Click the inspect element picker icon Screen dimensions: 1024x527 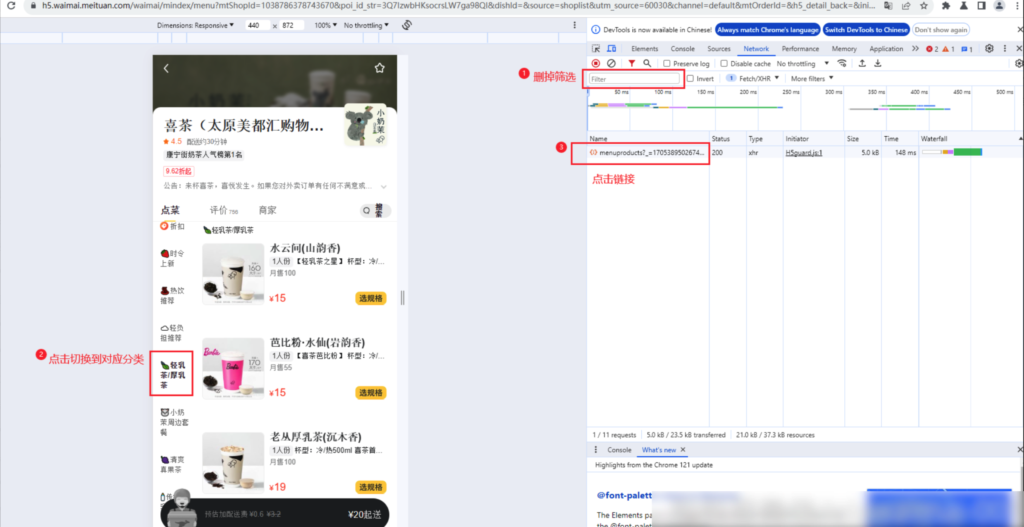click(596, 48)
